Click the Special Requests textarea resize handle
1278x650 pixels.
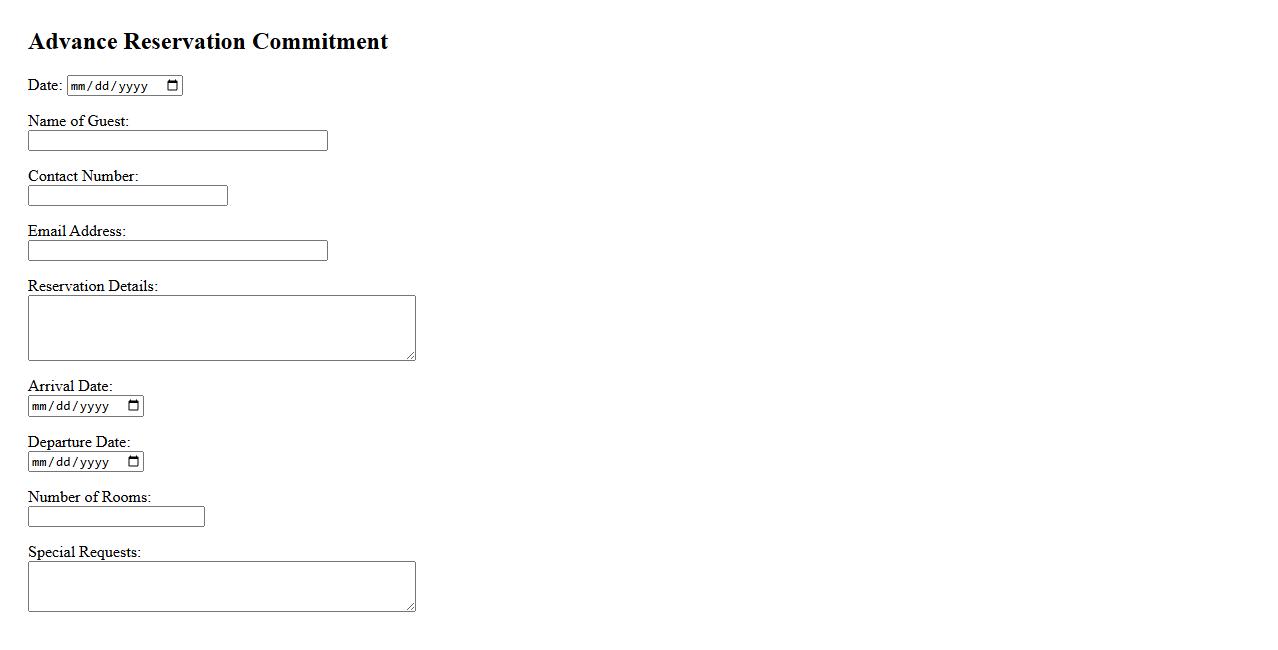tap(410, 606)
